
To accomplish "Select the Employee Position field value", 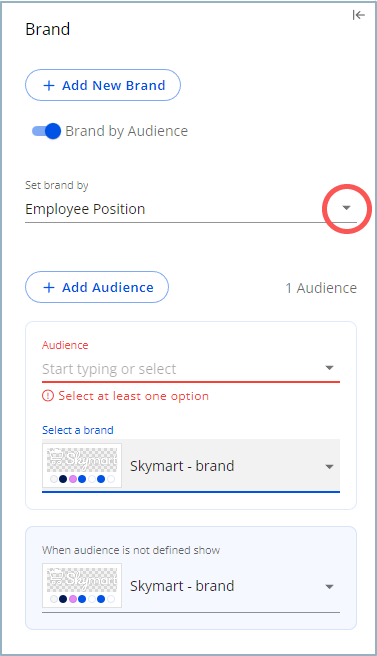I will [85, 209].
